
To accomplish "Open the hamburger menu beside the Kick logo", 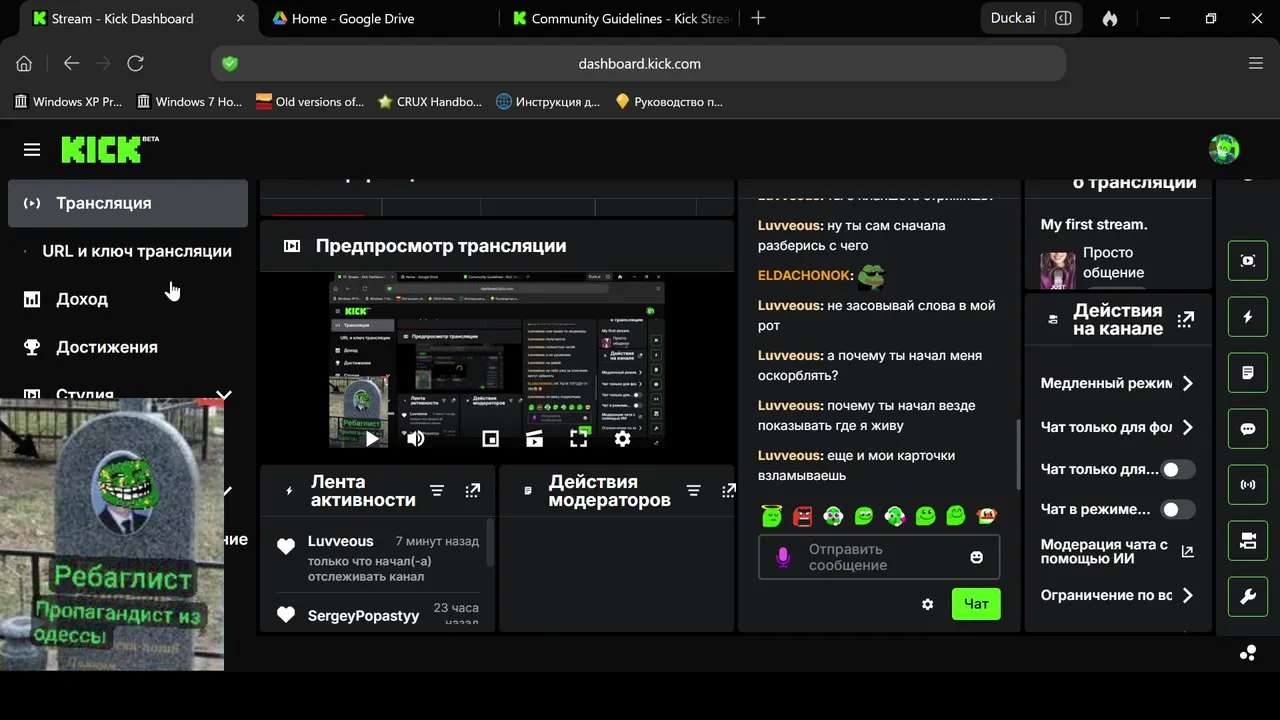I will pyautogui.click(x=32, y=149).
